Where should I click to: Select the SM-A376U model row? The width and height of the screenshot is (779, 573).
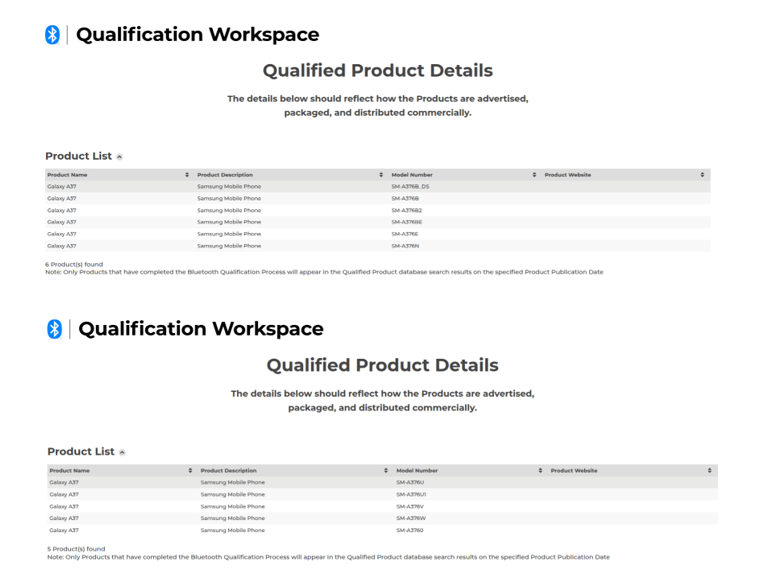pyautogui.click(x=382, y=482)
